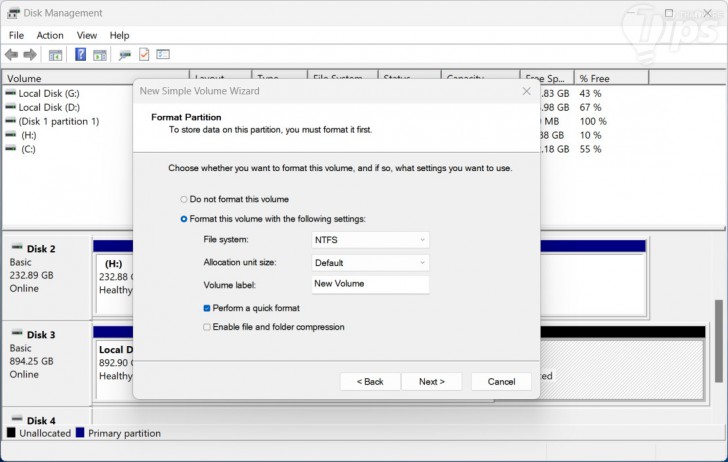Click the drive icon beside Local Disk (G:)
The image size is (728, 462).
coord(10,93)
